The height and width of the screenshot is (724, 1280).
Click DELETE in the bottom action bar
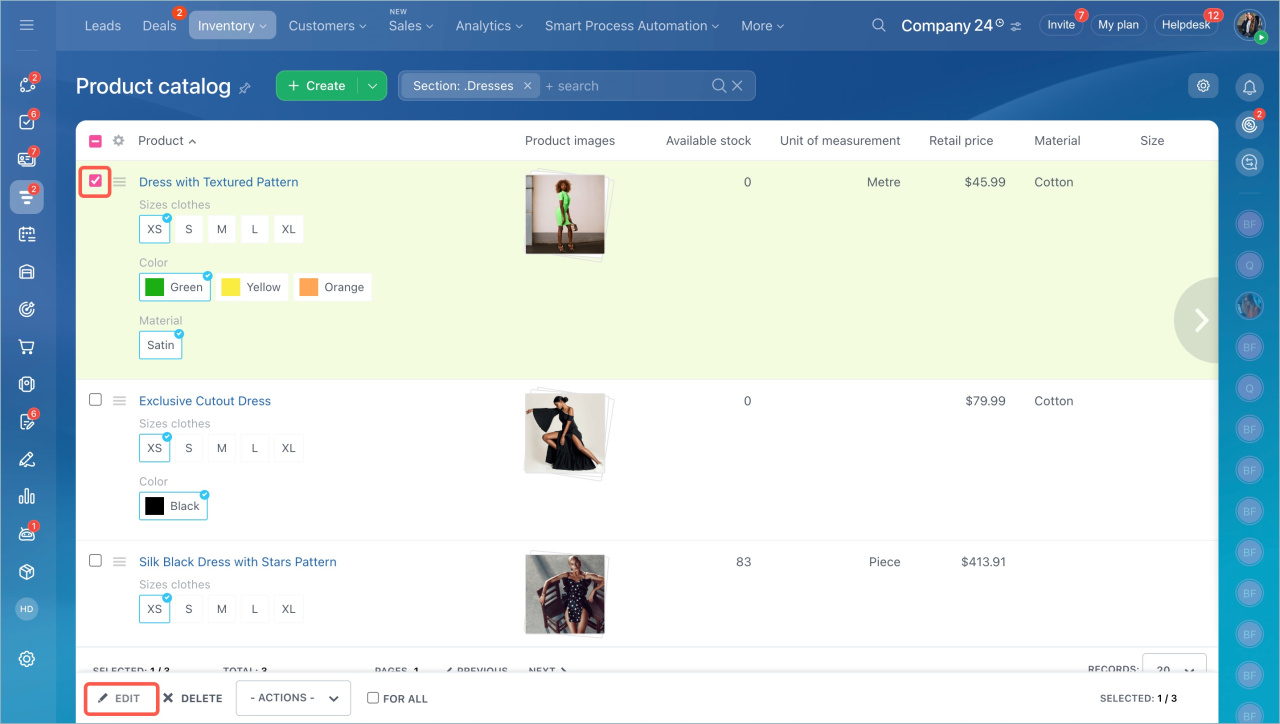click(193, 698)
